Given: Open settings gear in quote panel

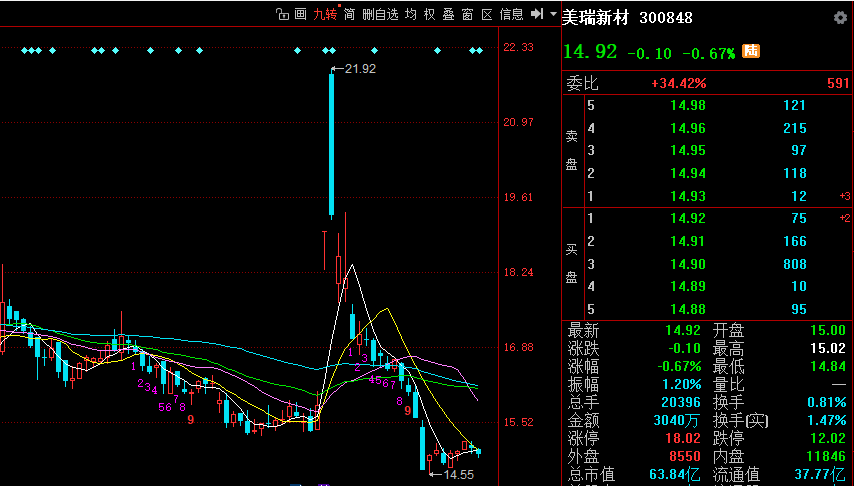Looking at the screenshot, I should (840, 18).
